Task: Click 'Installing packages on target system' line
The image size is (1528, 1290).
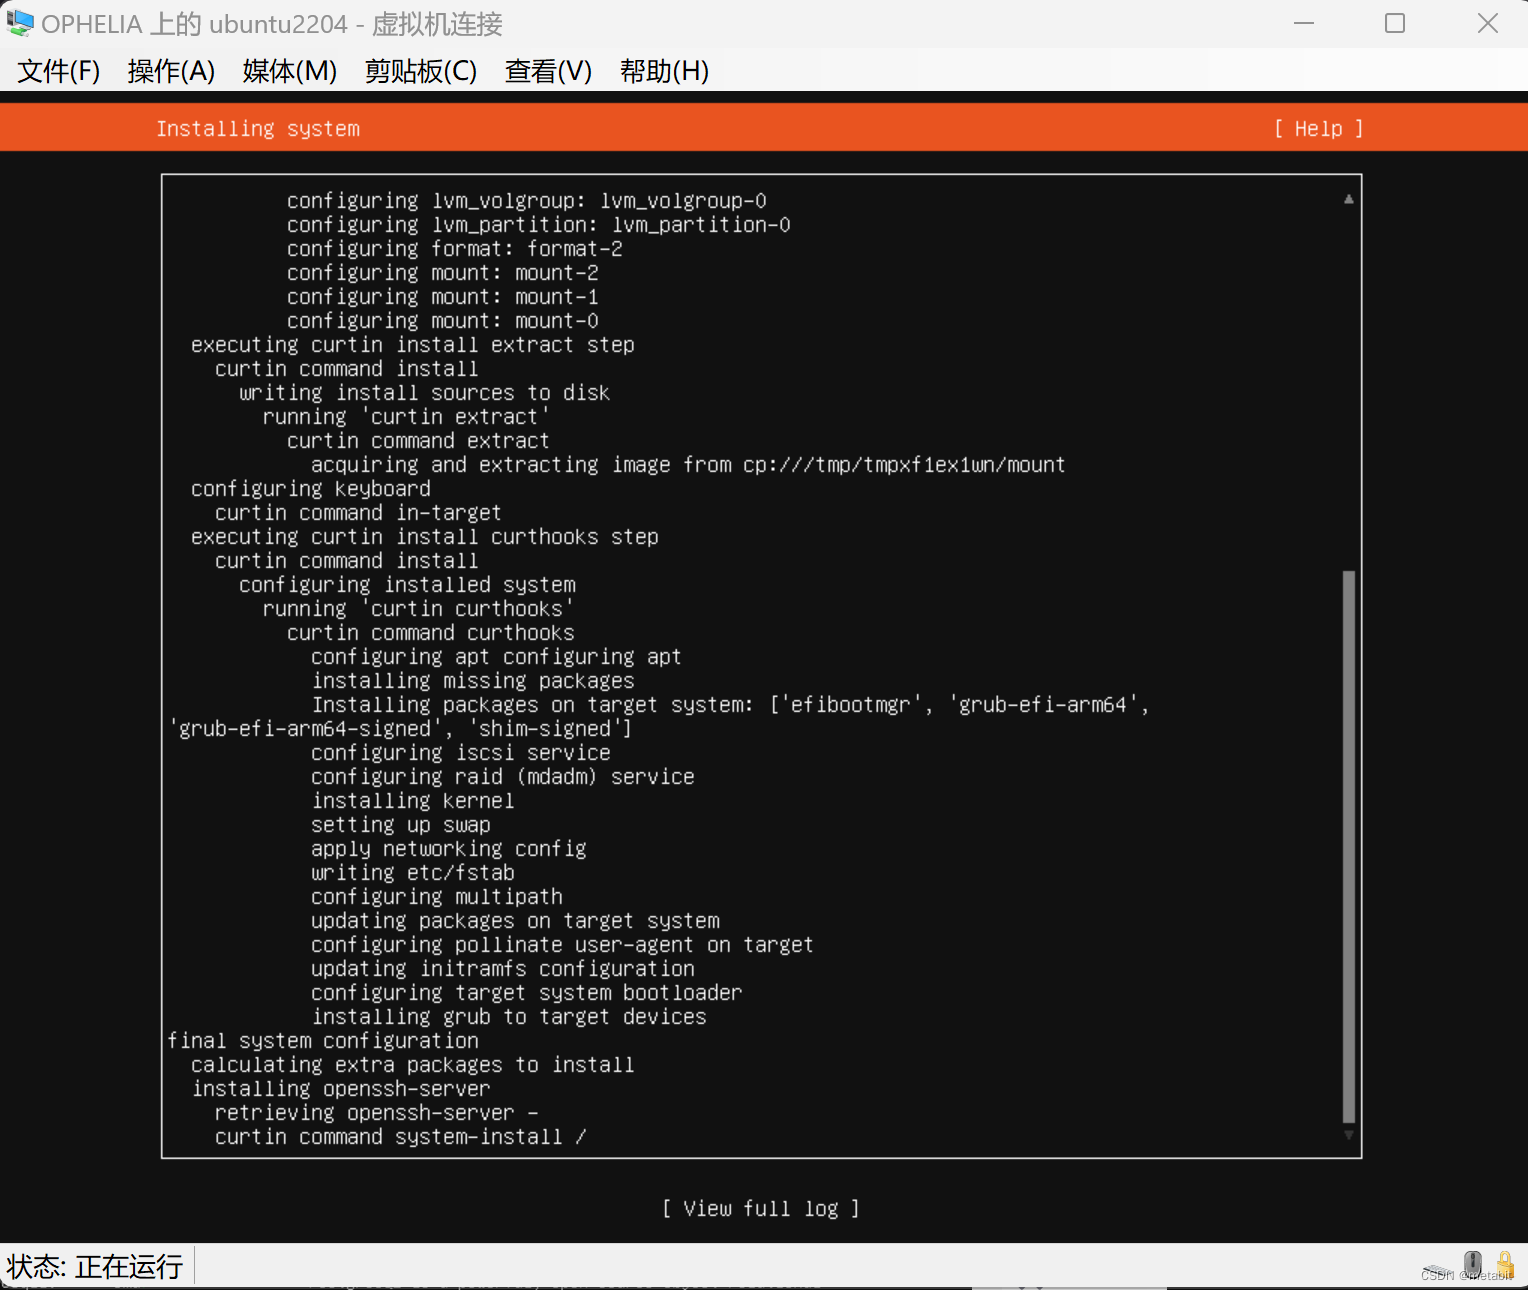Action: pos(730,705)
